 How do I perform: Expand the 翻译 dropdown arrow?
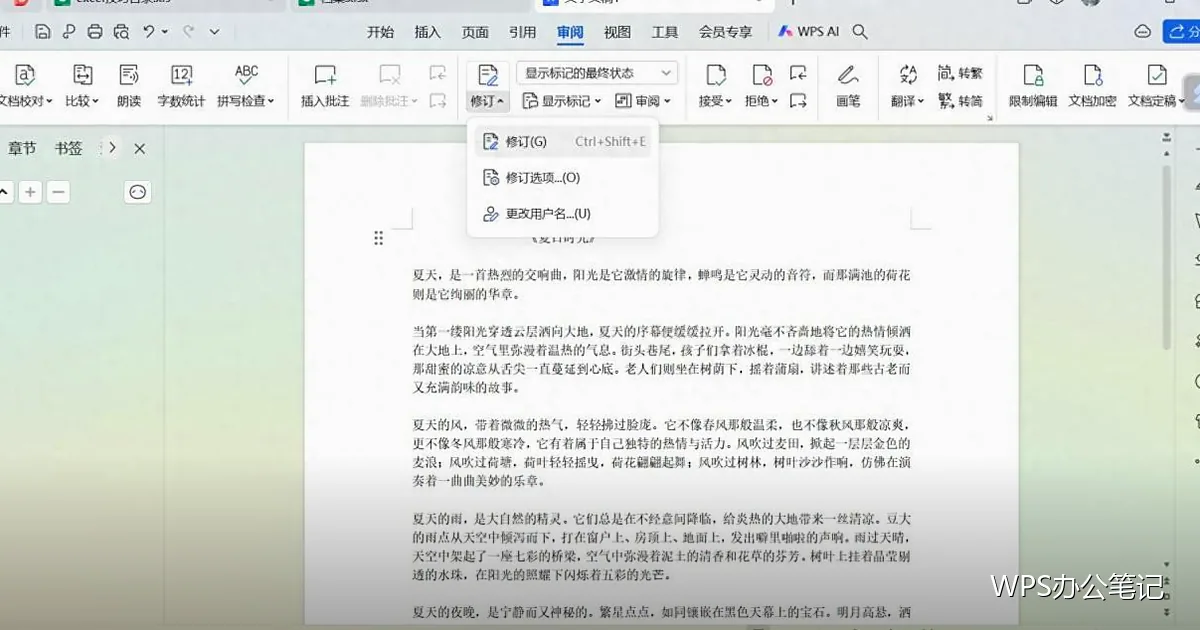coord(921,102)
